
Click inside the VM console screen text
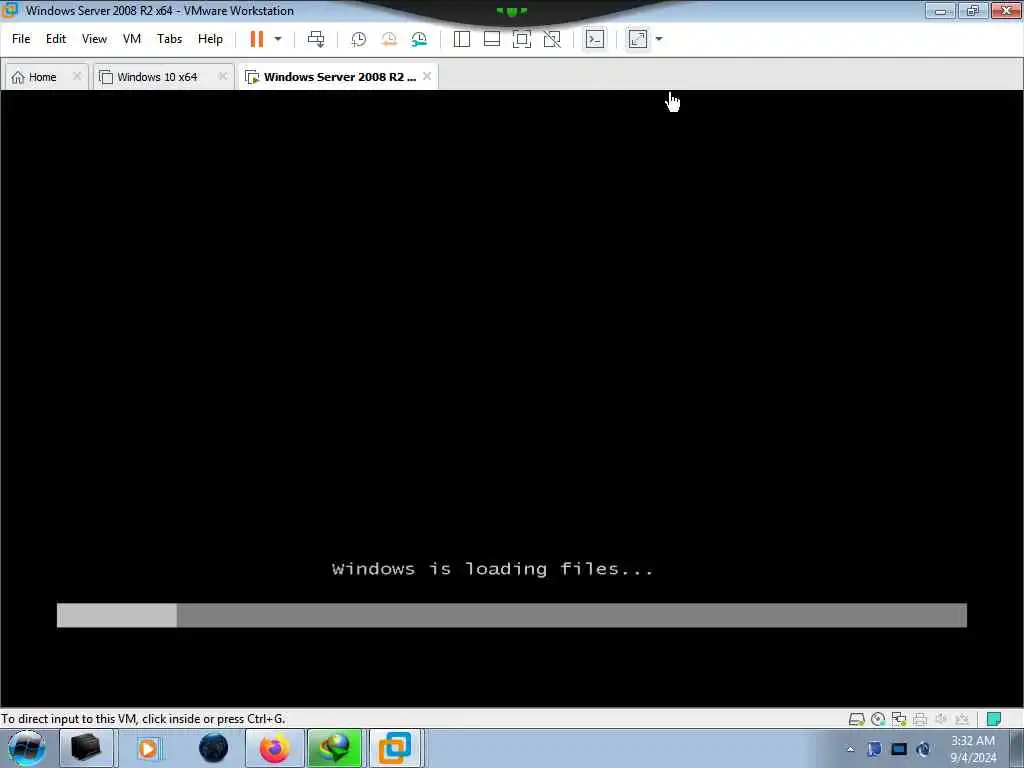pyautogui.click(x=492, y=569)
